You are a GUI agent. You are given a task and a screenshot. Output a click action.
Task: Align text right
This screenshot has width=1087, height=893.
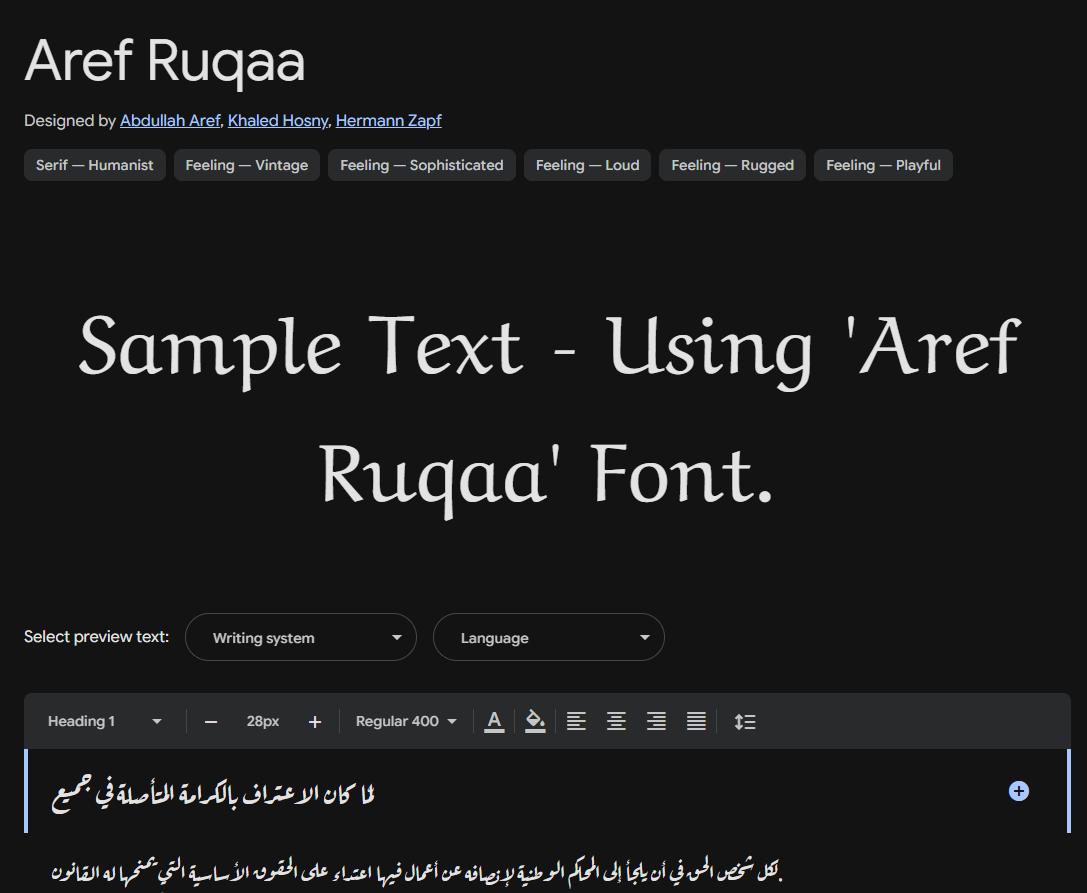click(x=656, y=722)
